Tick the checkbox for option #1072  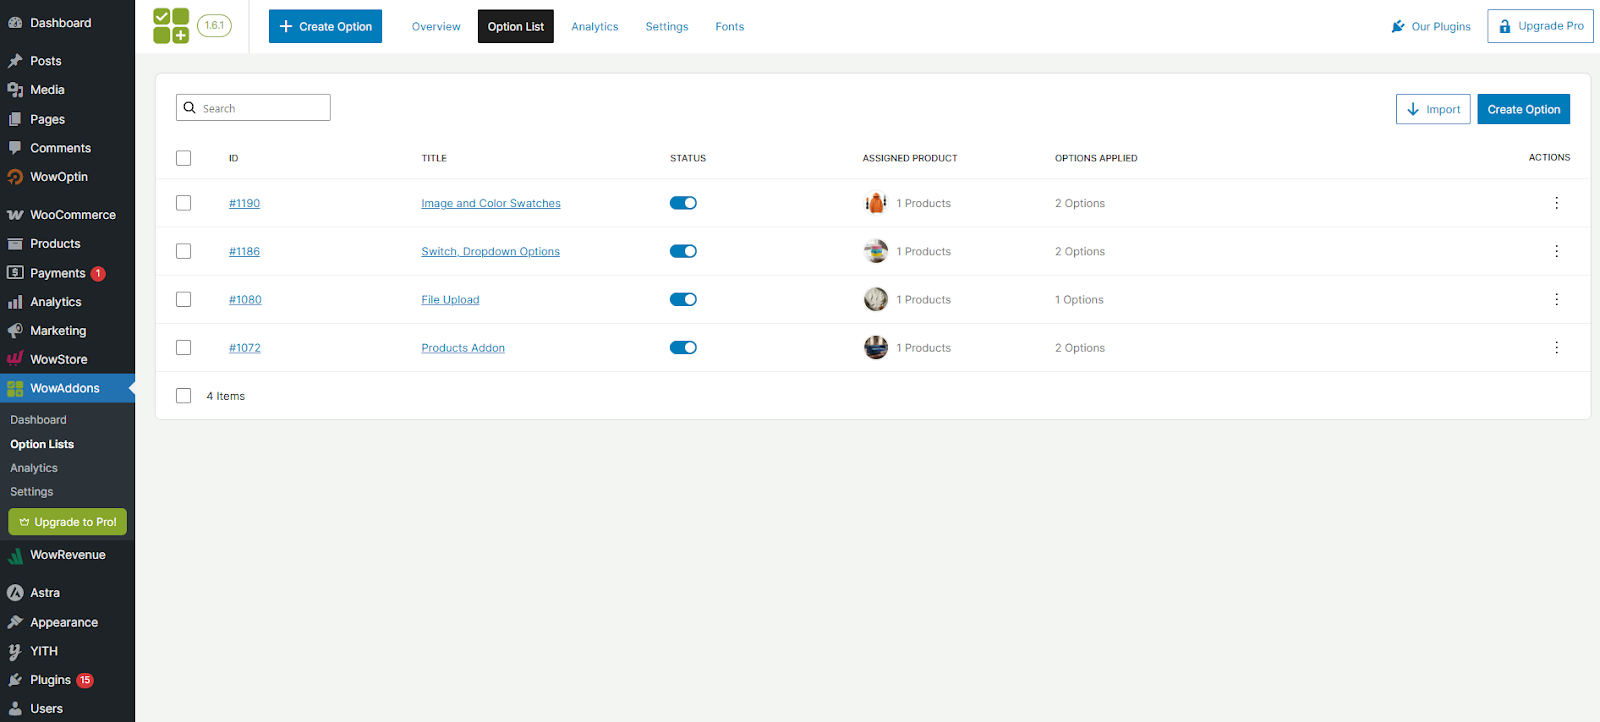pos(183,347)
